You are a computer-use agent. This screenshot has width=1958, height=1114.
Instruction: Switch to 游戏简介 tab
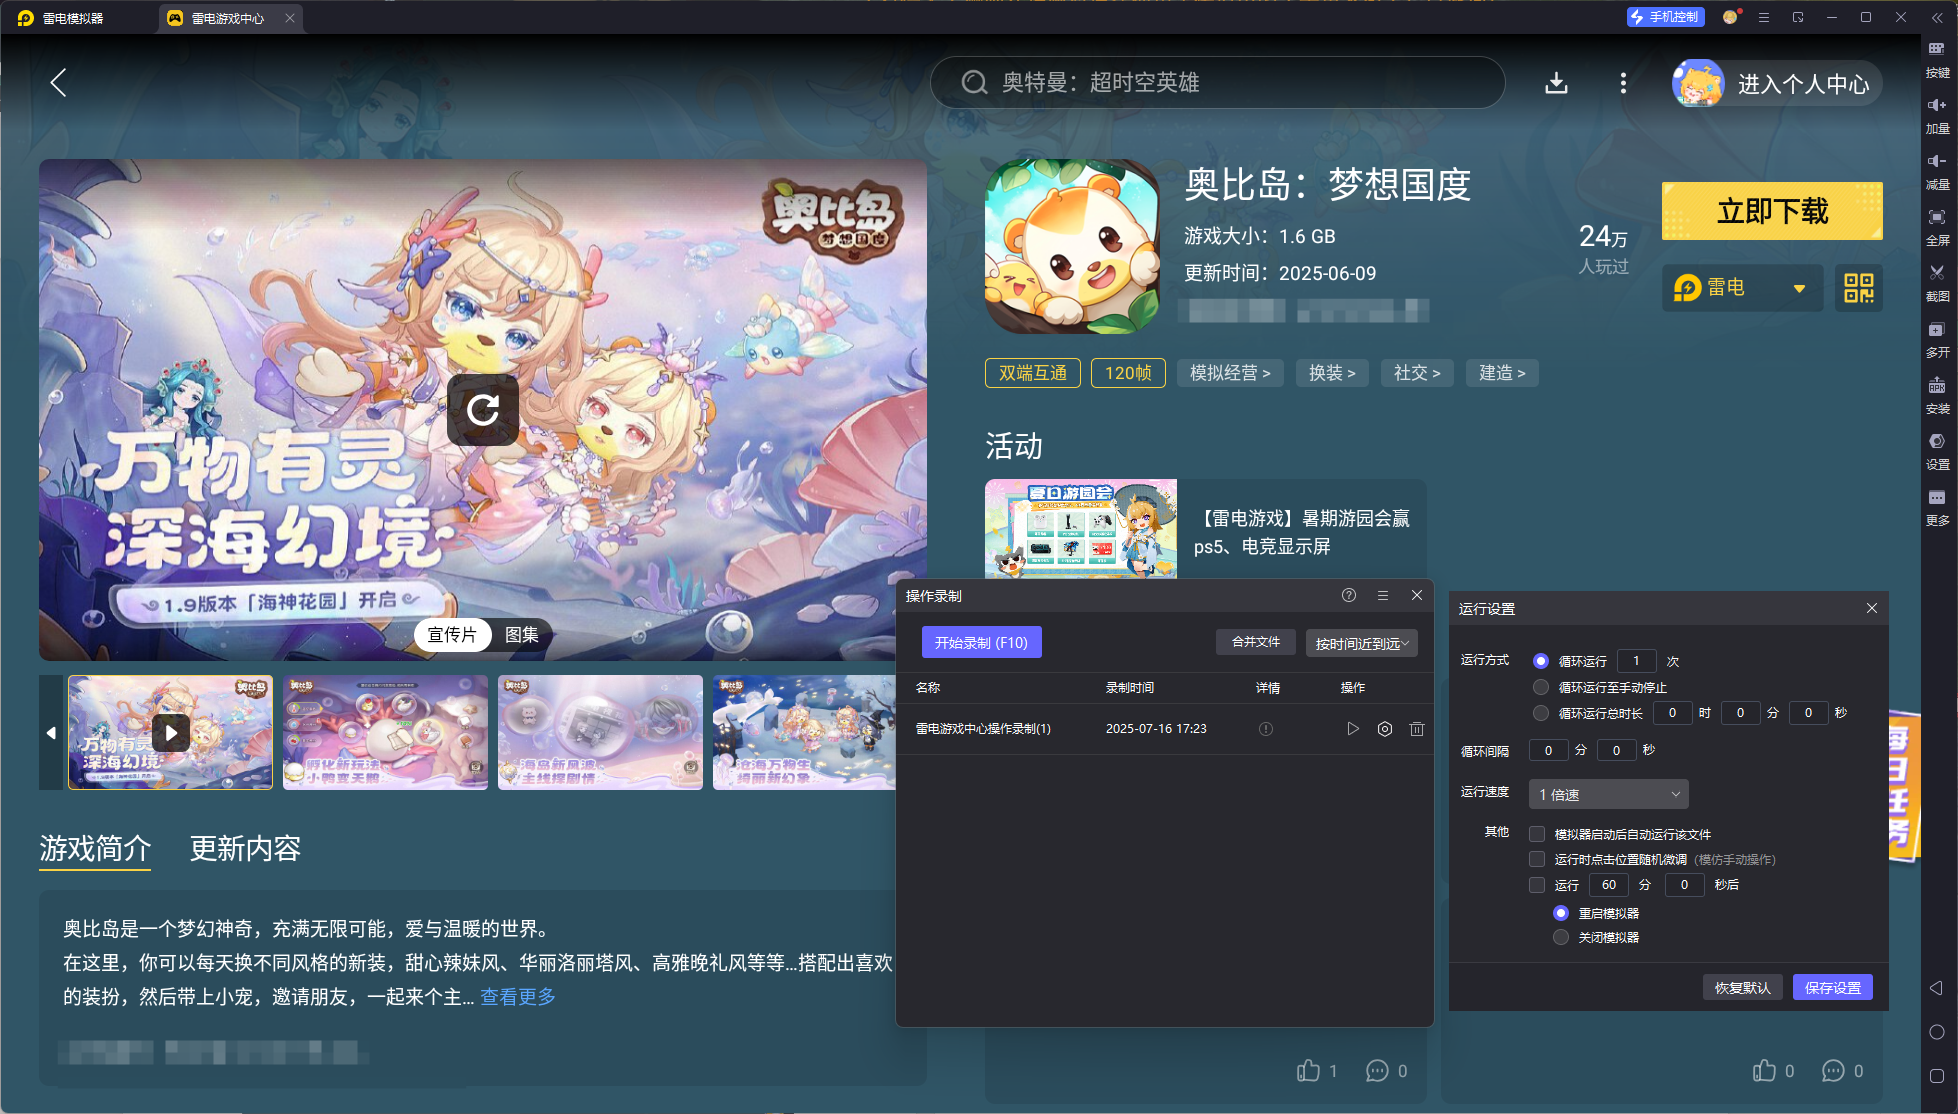(95, 849)
